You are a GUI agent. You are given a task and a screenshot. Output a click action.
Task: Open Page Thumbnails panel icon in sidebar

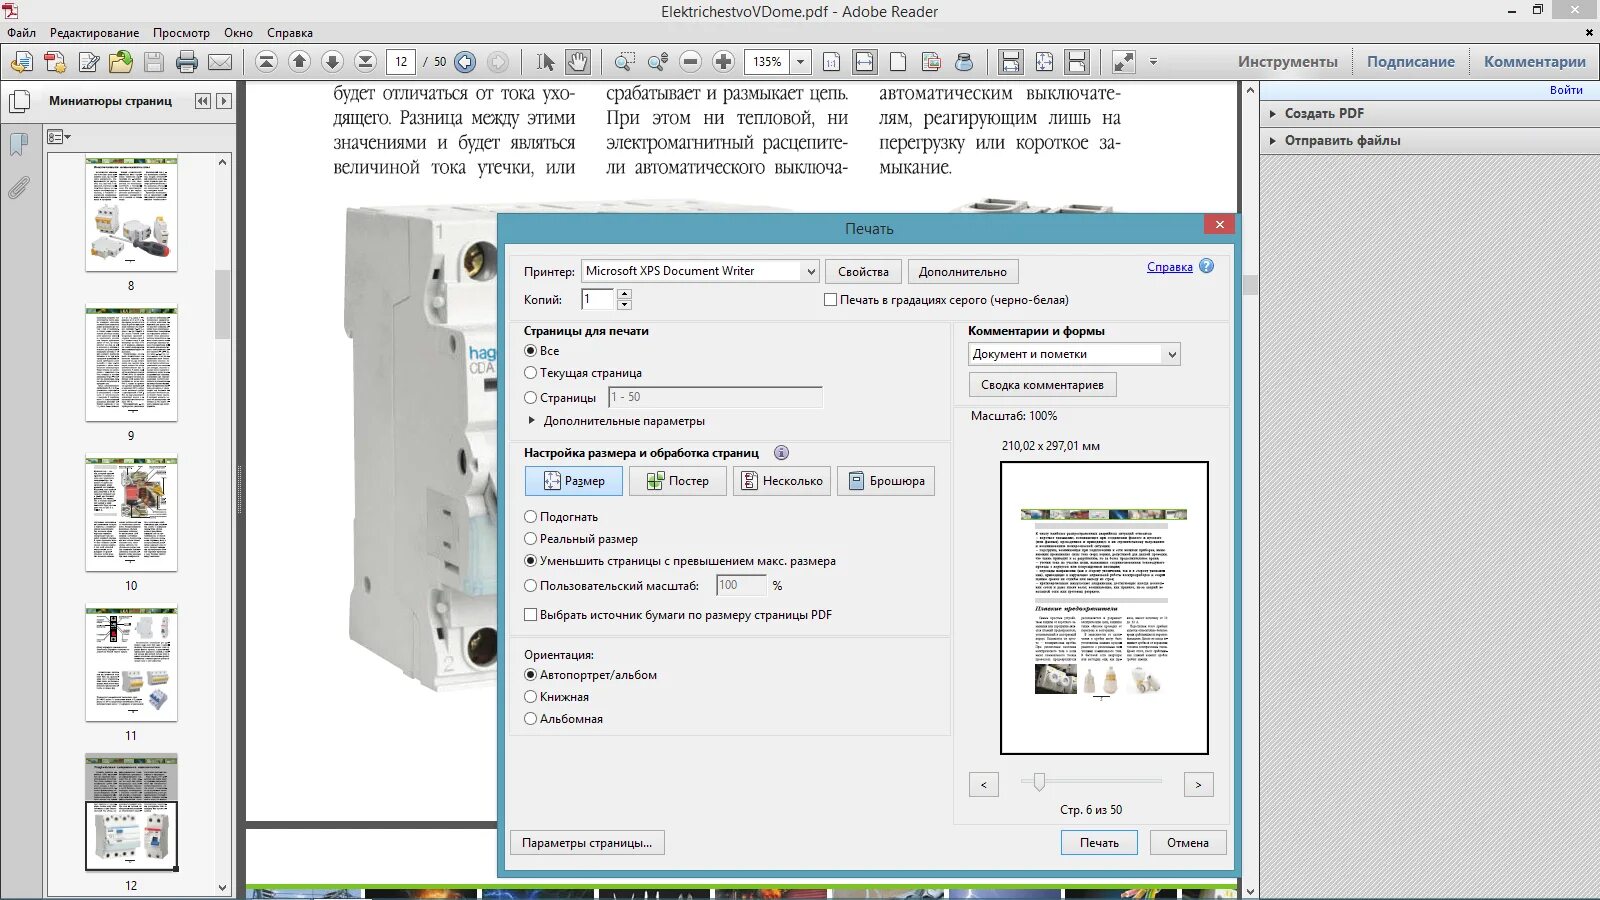[x=19, y=102]
